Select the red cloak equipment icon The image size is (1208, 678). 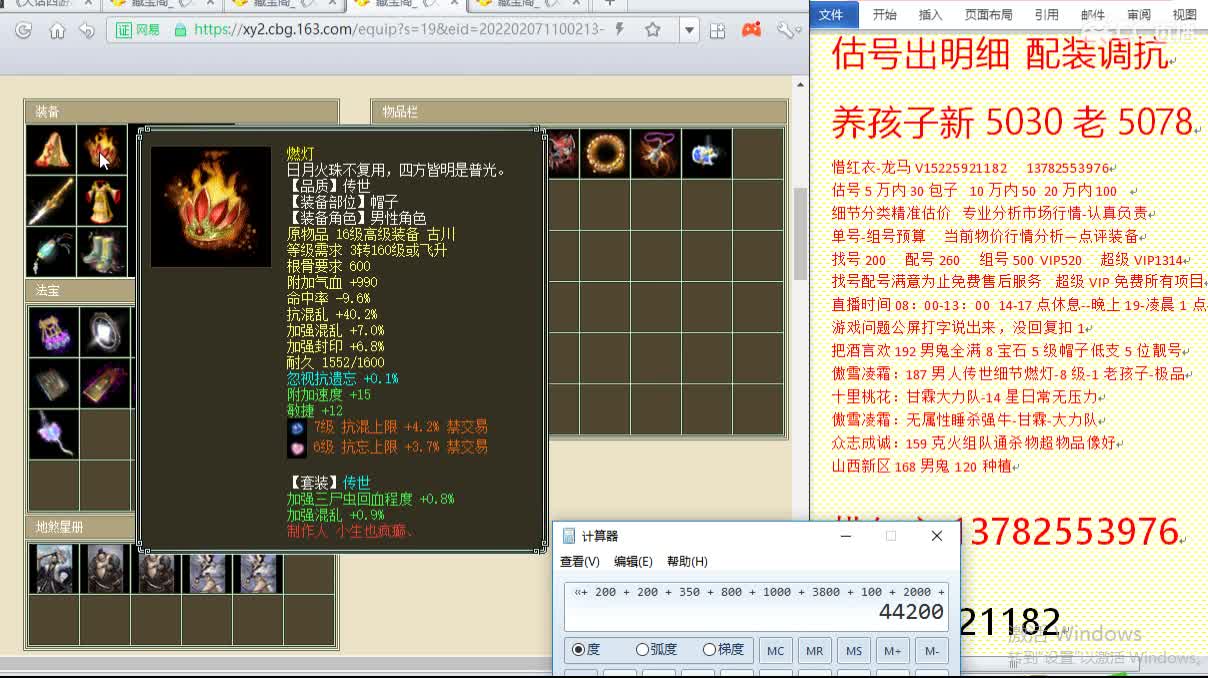(x=51, y=150)
